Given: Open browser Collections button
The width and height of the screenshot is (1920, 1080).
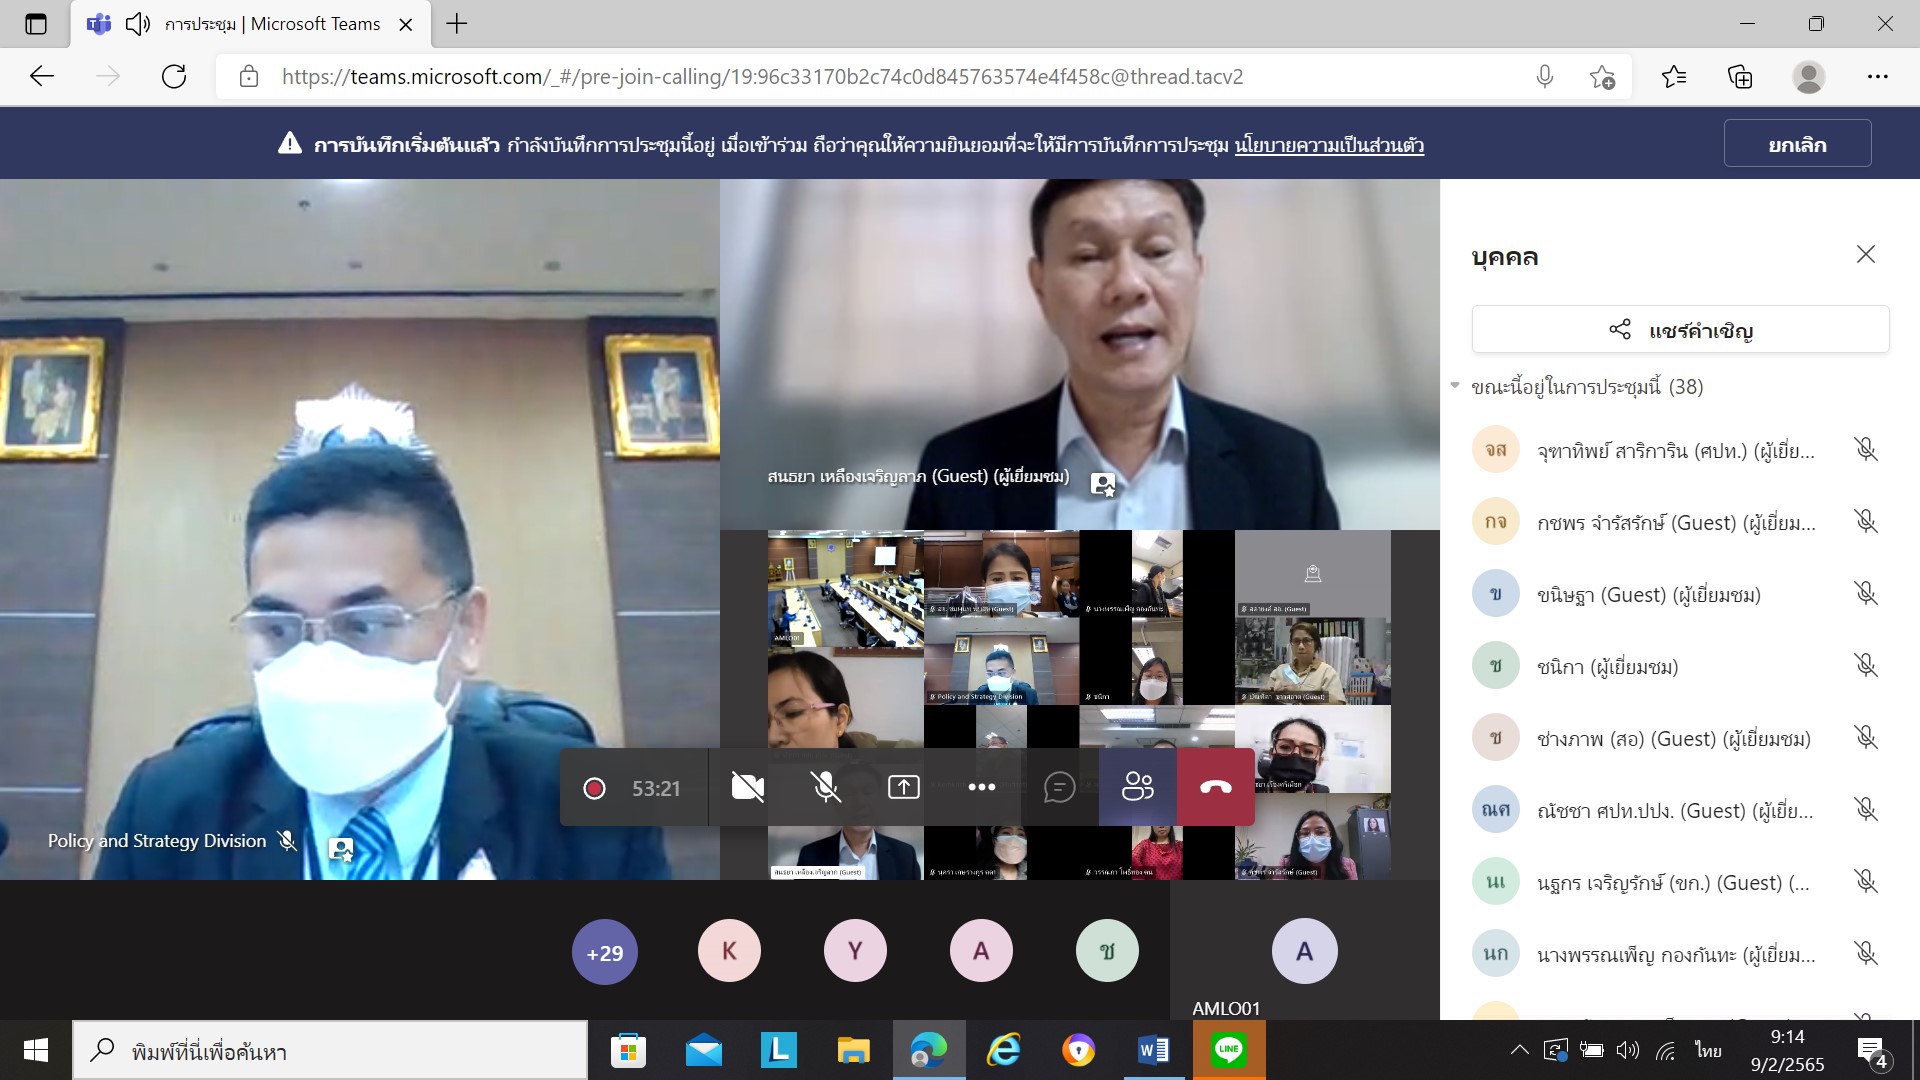Looking at the screenshot, I should click(1740, 77).
